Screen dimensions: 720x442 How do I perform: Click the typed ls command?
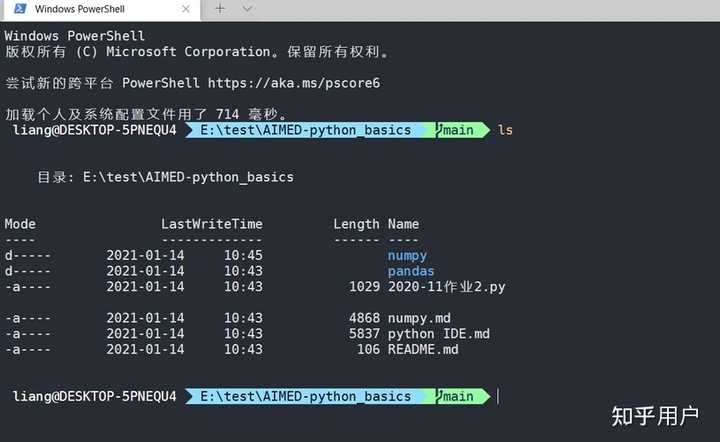505,130
